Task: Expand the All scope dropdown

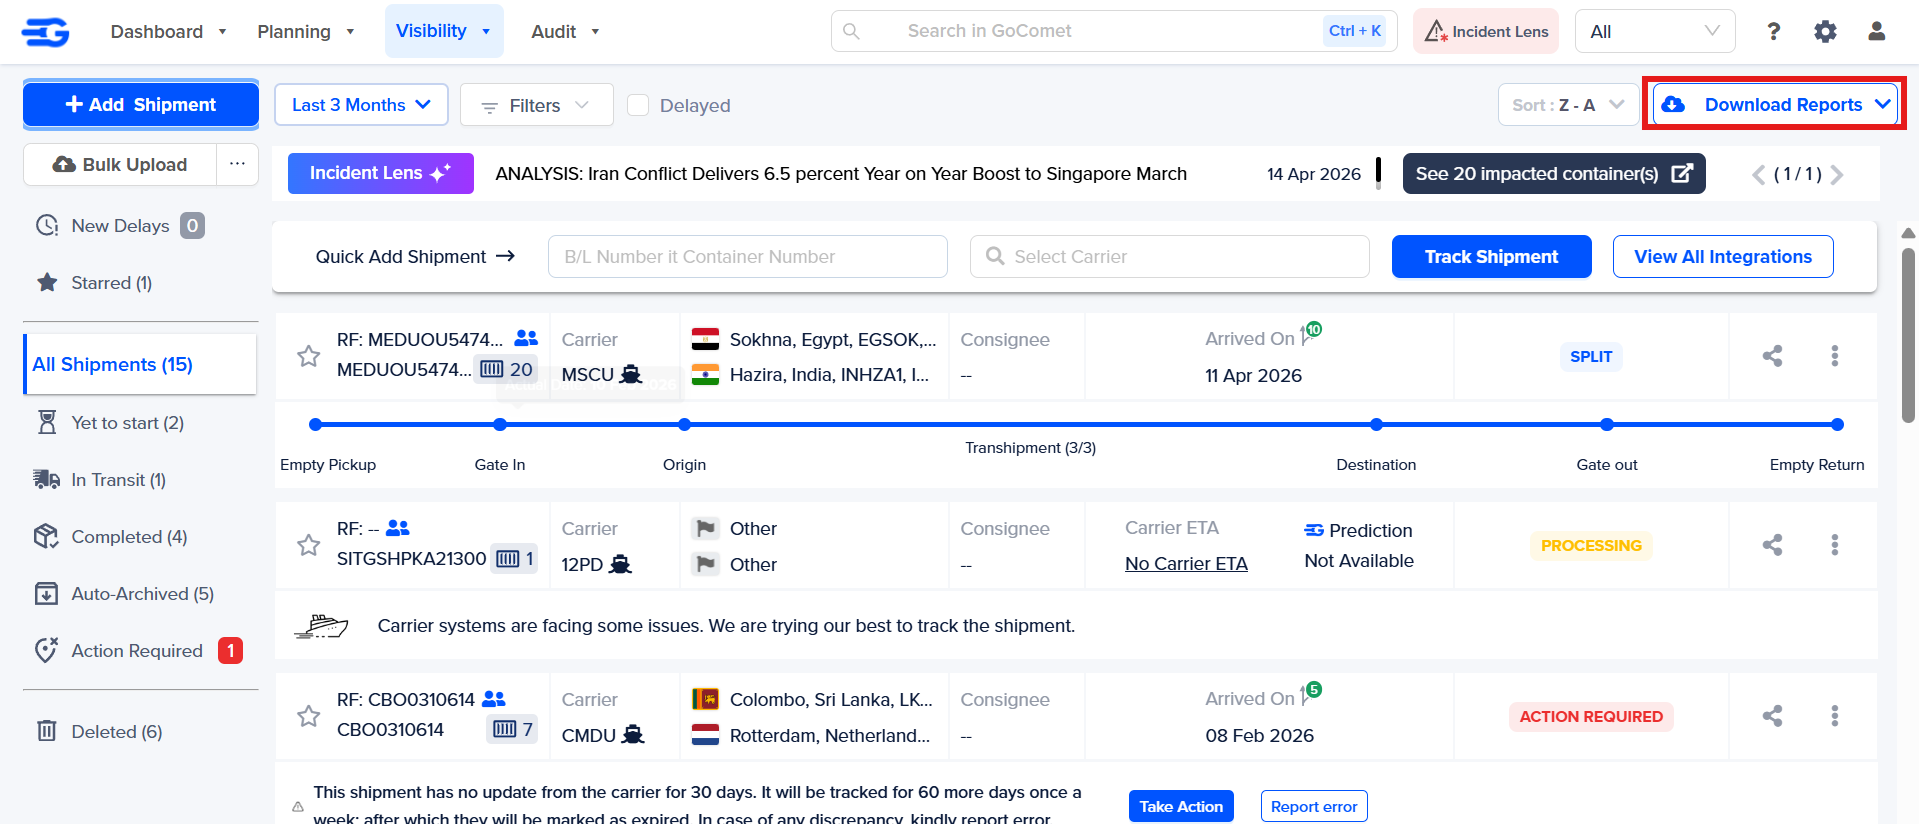Action: coord(1655,32)
